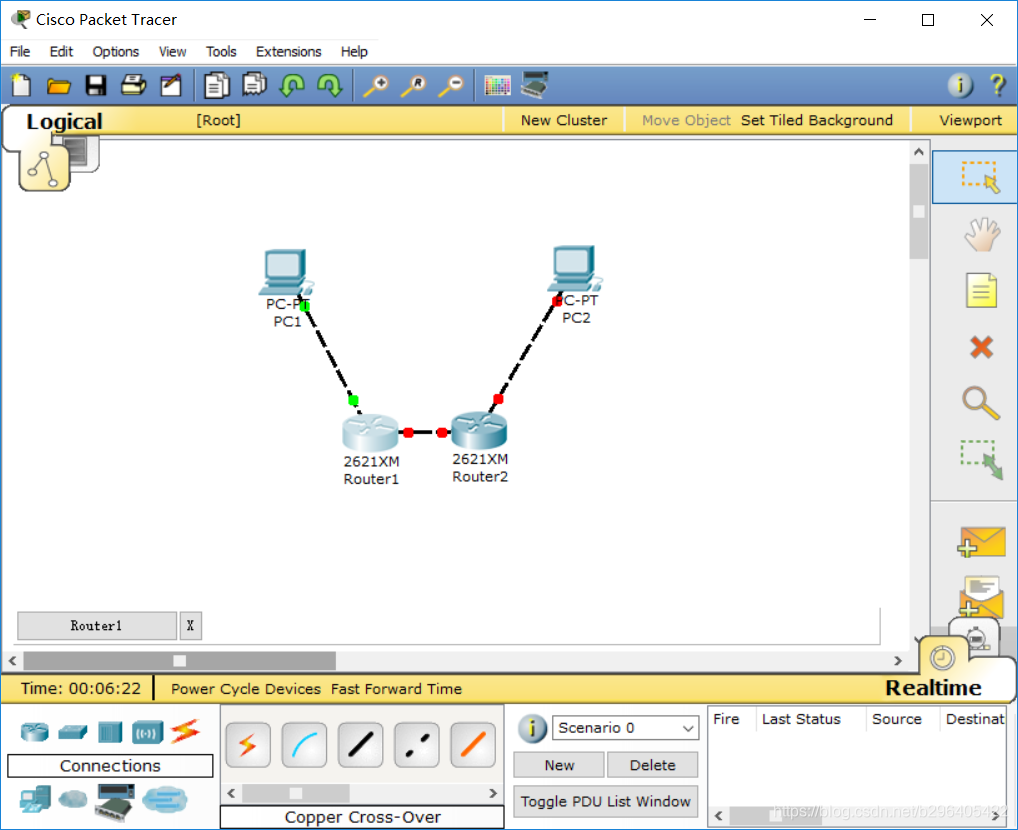
Task: Click the Viewport button
Action: (970, 120)
